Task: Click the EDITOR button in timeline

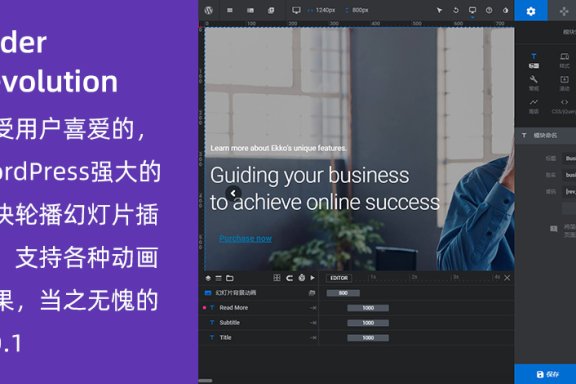Action: [339, 278]
